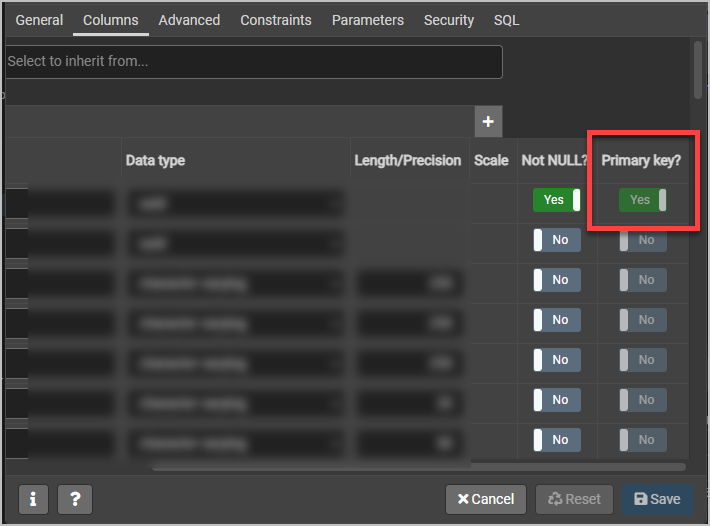Viewport: 710px width, 526px height.
Task: Toggle Primary key switch in fifth row
Action: [x=643, y=360]
